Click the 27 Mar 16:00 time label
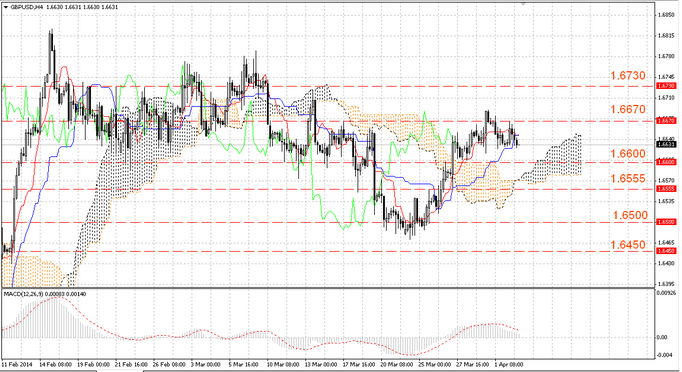Image resolution: width=682 pixels, height=372 pixels. click(x=472, y=364)
